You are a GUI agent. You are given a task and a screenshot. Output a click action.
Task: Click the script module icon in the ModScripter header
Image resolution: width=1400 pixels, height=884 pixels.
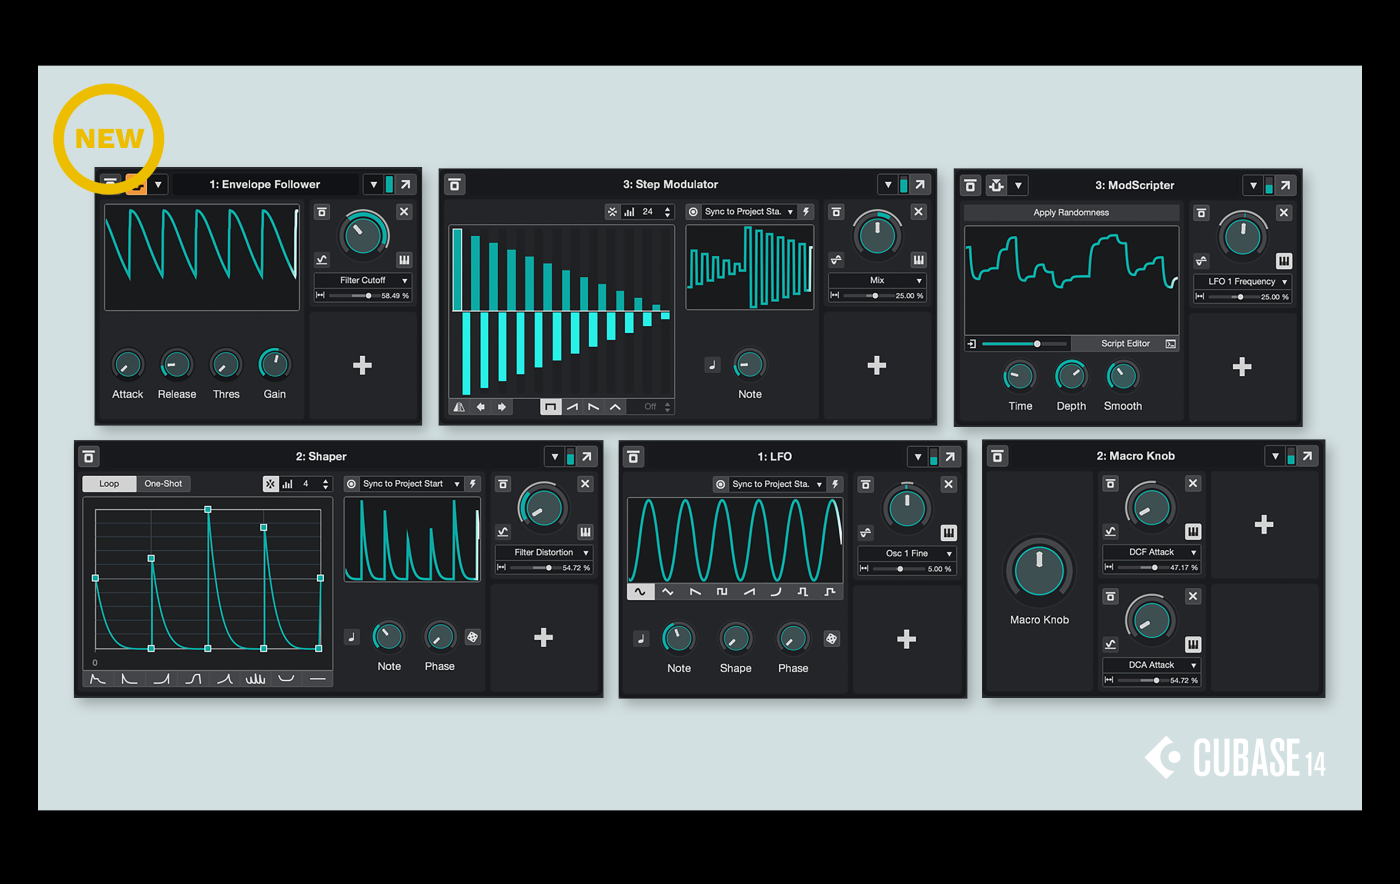(996, 185)
